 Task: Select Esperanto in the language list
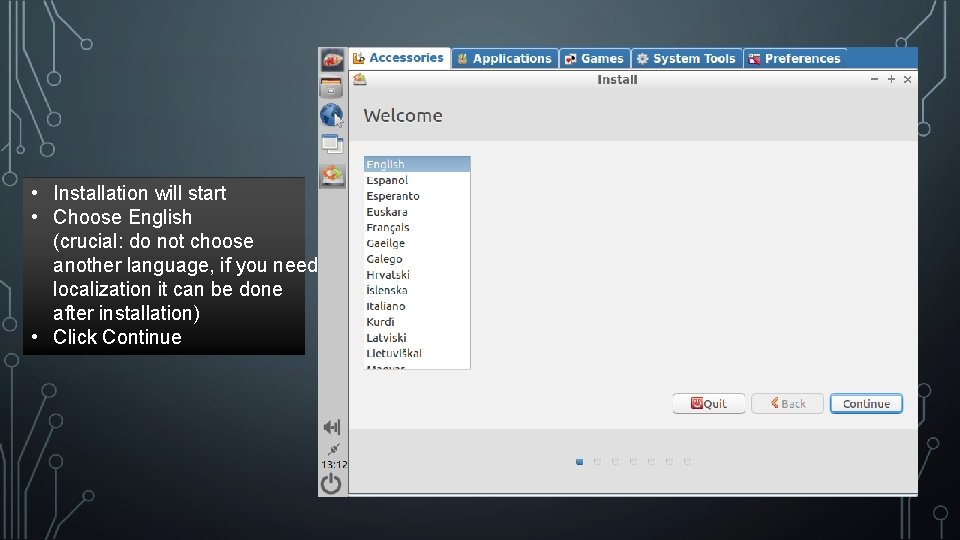pyautogui.click(x=417, y=196)
